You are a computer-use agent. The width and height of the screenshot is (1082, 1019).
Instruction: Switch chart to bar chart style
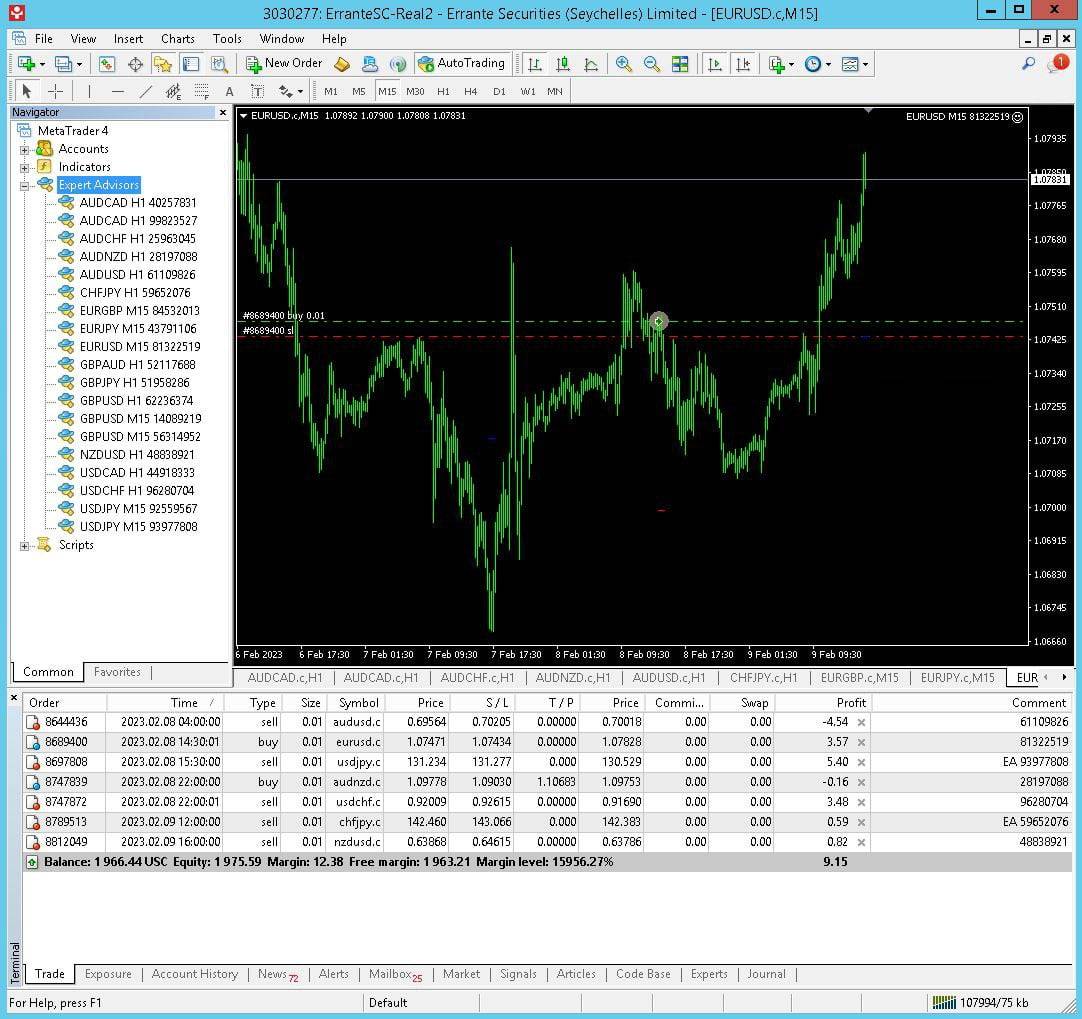[x=534, y=64]
